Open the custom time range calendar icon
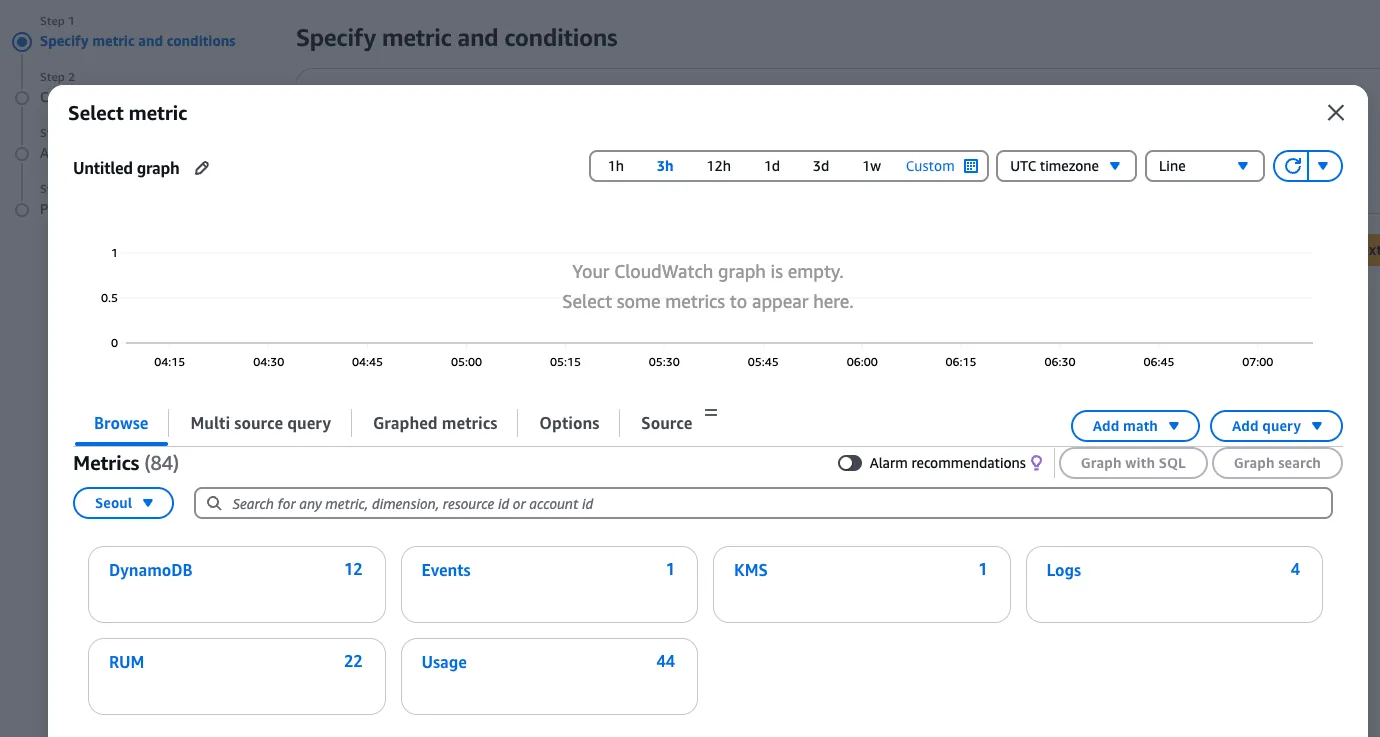The height and width of the screenshot is (737, 1380). pyautogui.click(x=970, y=166)
